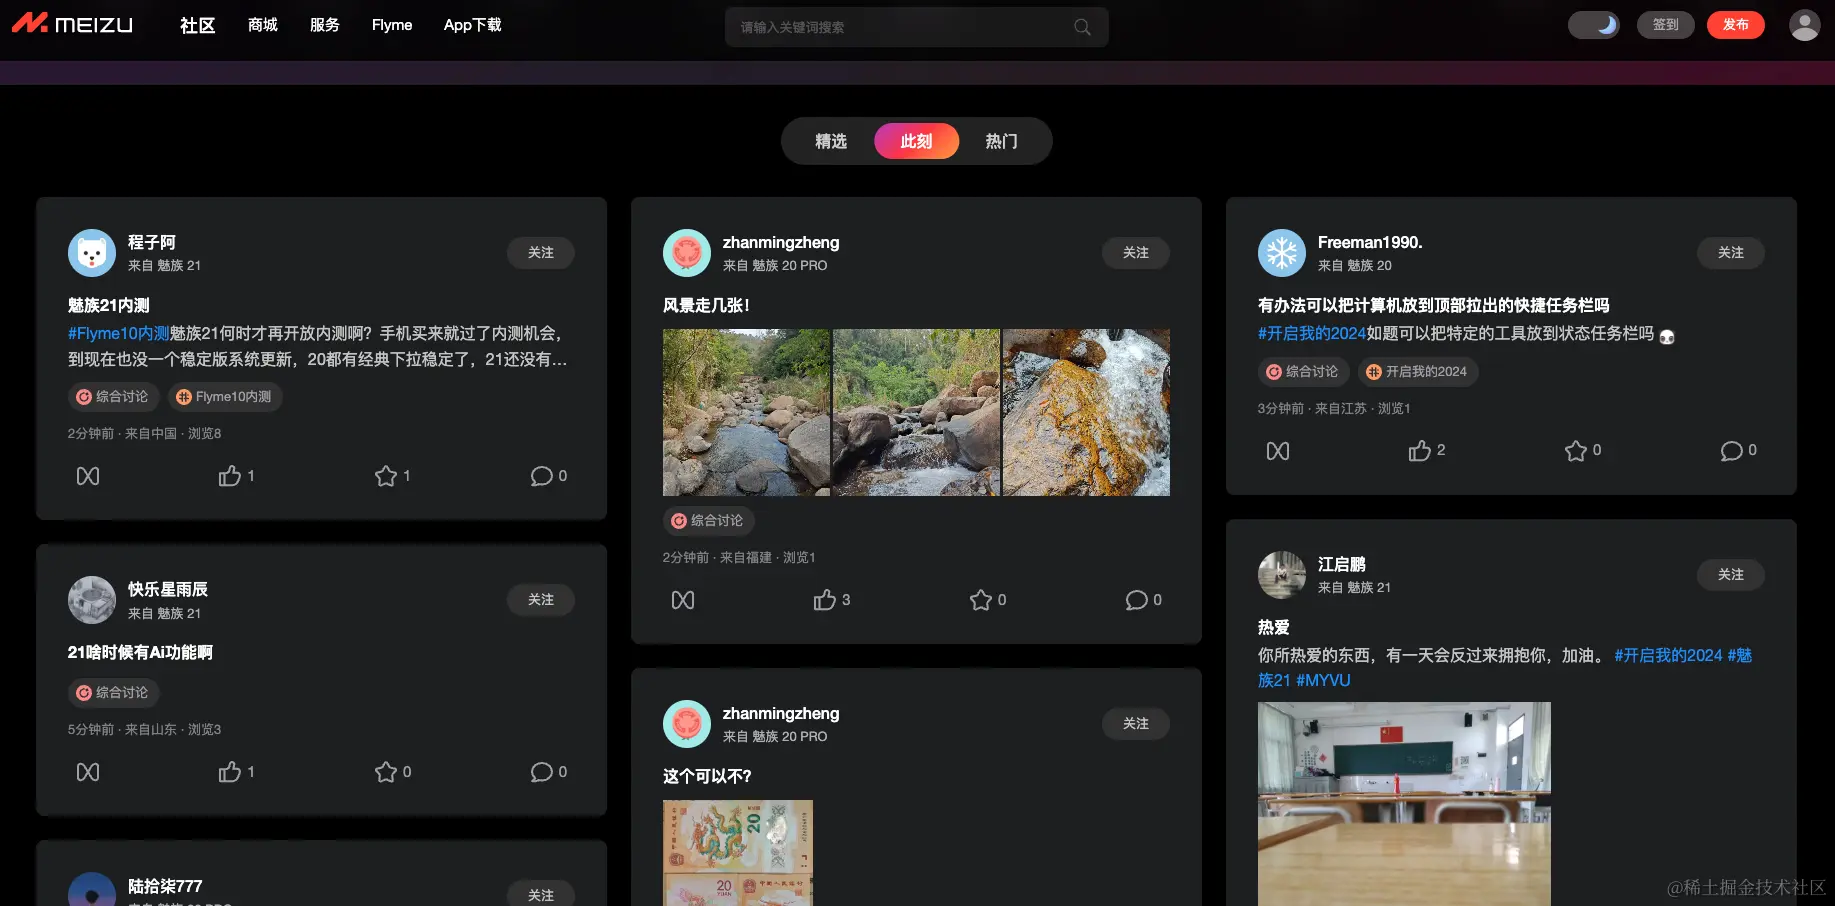Viewport: 1835px width, 906px height.
Task: Open the middle rocky creek photo
Action: pyautogui.click(x=916, y=413)
